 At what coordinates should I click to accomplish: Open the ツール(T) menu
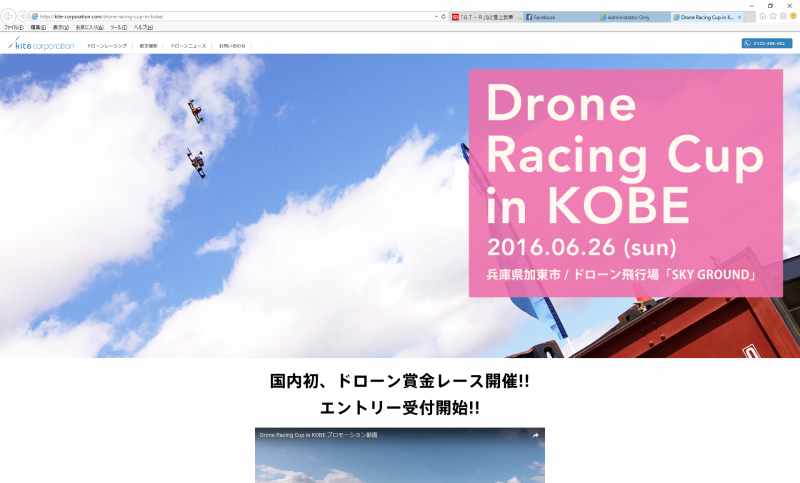click(x=118, y=27)
